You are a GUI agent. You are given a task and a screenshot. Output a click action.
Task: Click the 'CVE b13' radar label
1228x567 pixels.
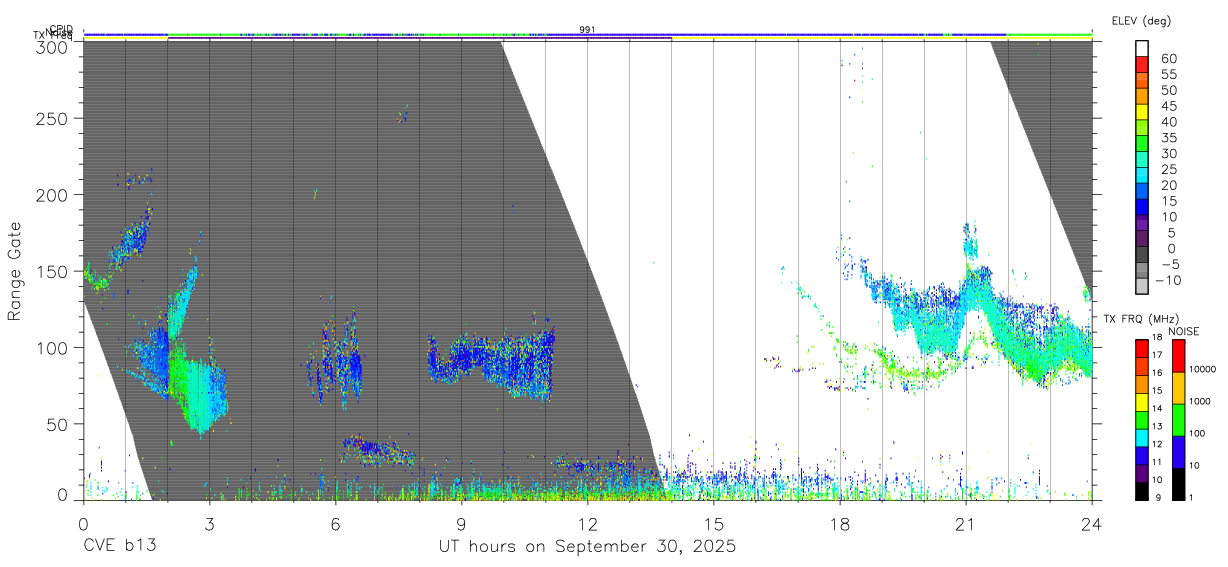119,546
